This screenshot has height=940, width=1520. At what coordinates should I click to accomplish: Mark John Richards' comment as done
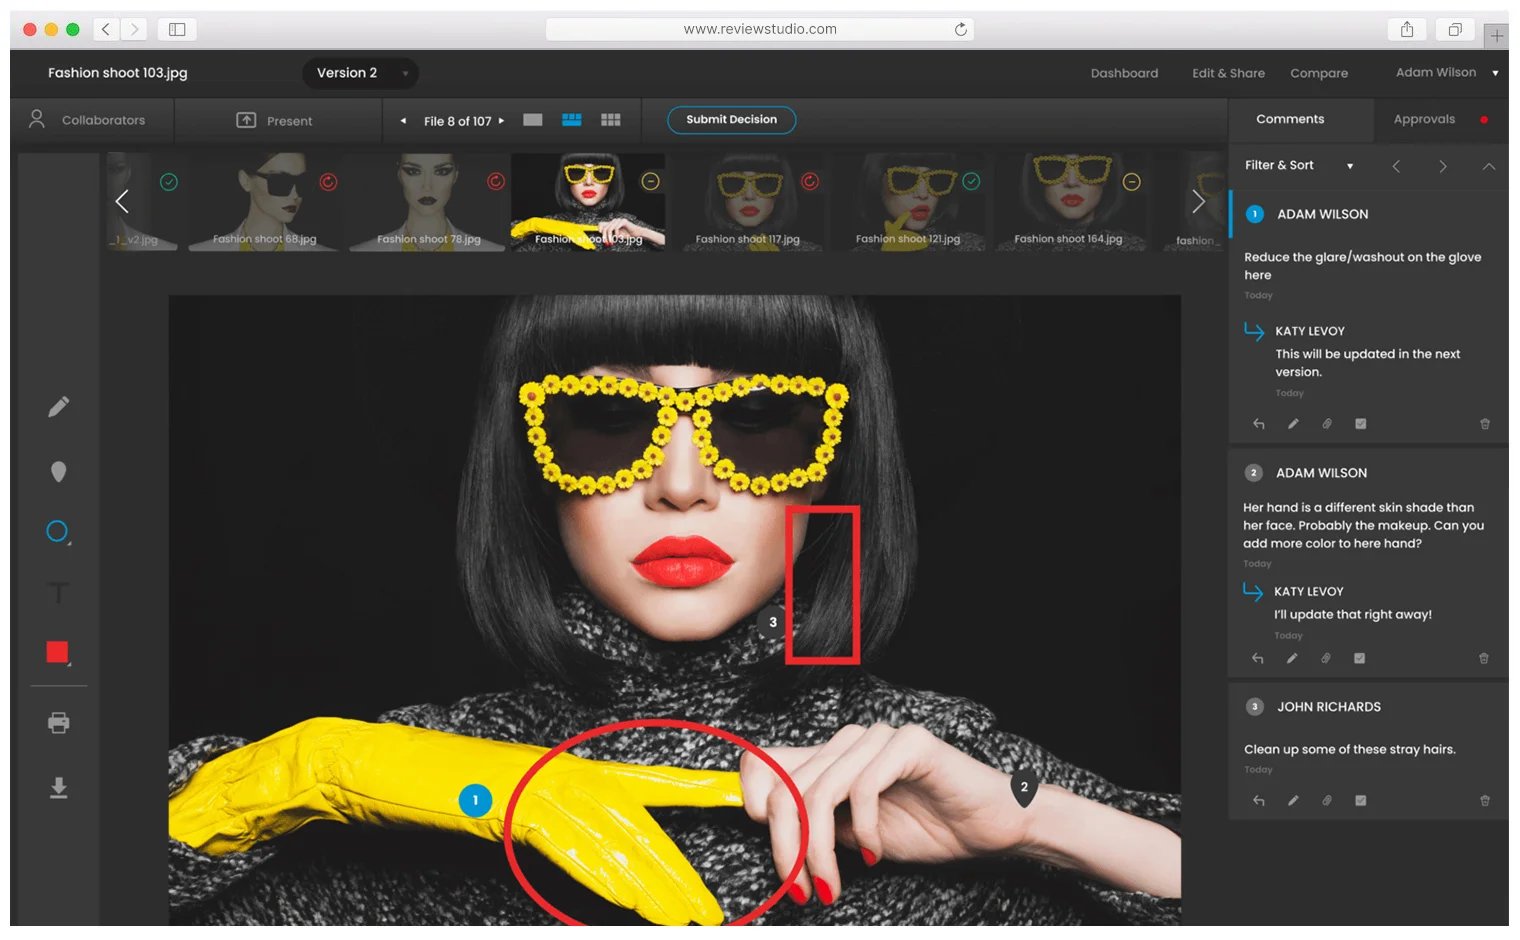point(1360,801)
